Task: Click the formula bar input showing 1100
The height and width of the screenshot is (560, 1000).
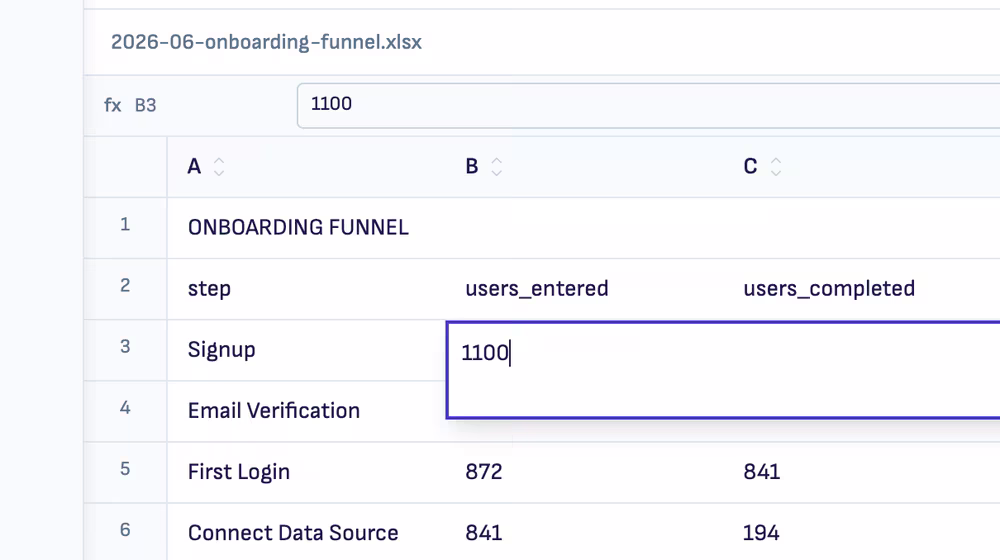Action: [648, 105]
